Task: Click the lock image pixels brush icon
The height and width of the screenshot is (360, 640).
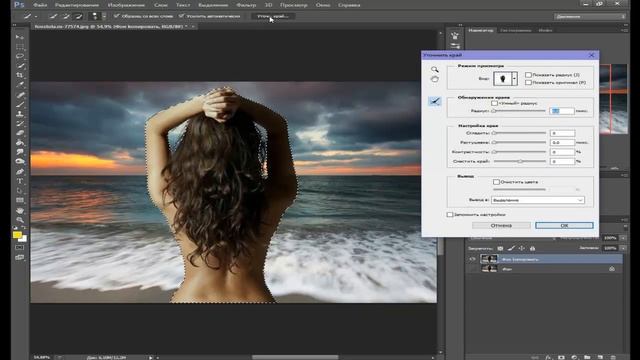Action: tap(511, 248)
